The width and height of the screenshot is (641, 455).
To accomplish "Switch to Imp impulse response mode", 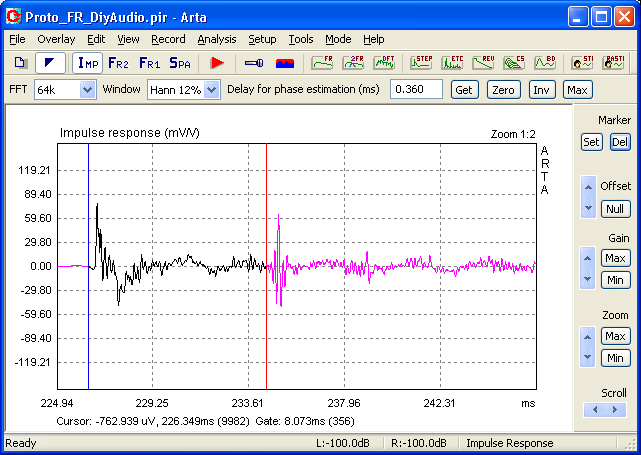I will 88,63.
